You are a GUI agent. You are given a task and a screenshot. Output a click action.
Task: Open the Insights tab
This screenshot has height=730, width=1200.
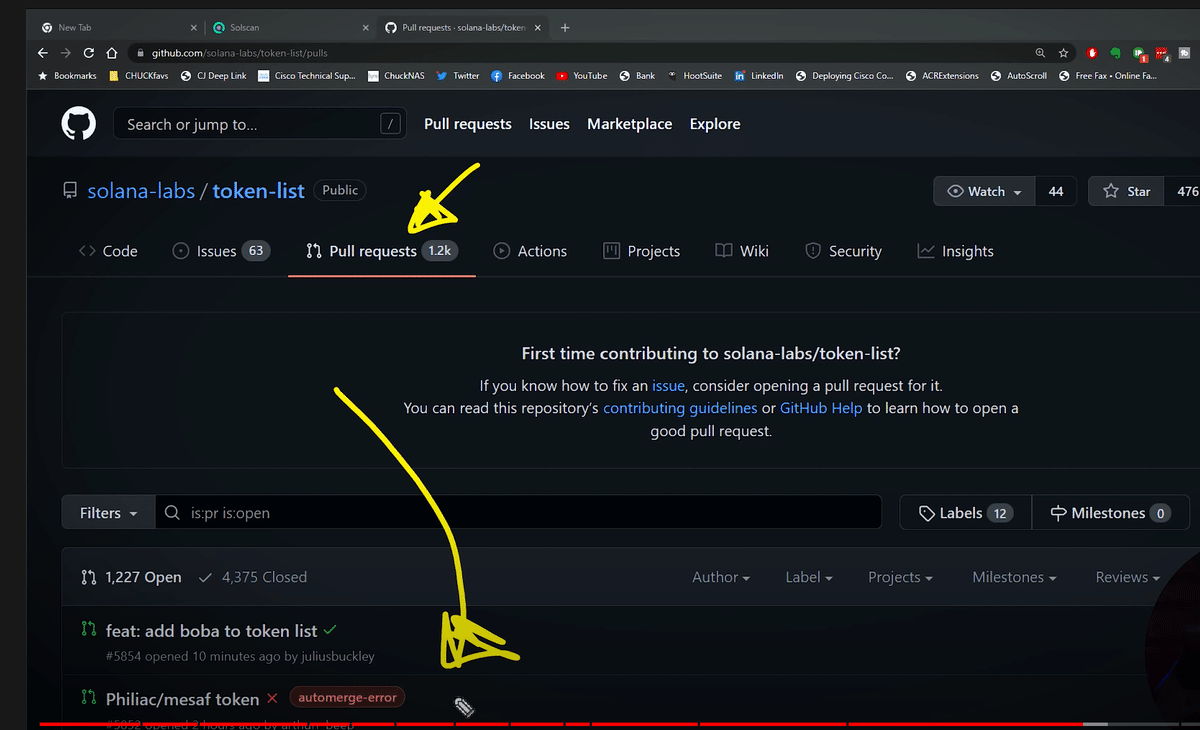pos(956,251)
